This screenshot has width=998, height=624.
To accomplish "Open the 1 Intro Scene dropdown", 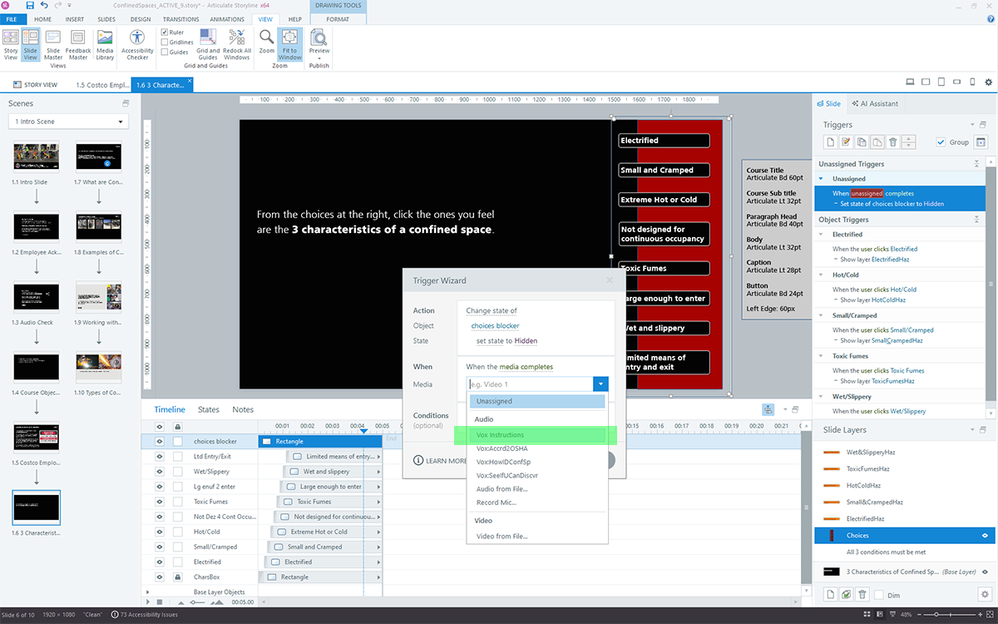I will tap(68, 122).
